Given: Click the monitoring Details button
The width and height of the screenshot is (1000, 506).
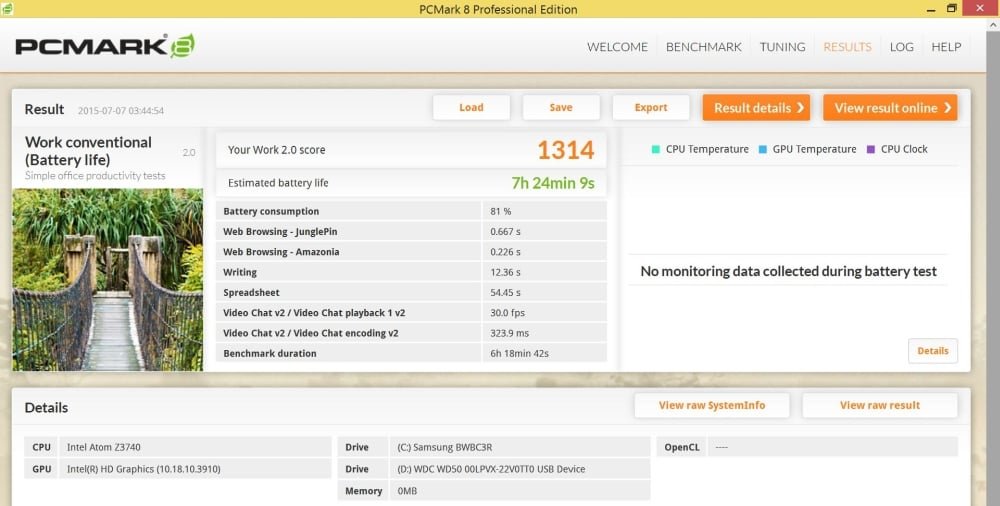Looking at the screenshot, I should tap(933, 351).
